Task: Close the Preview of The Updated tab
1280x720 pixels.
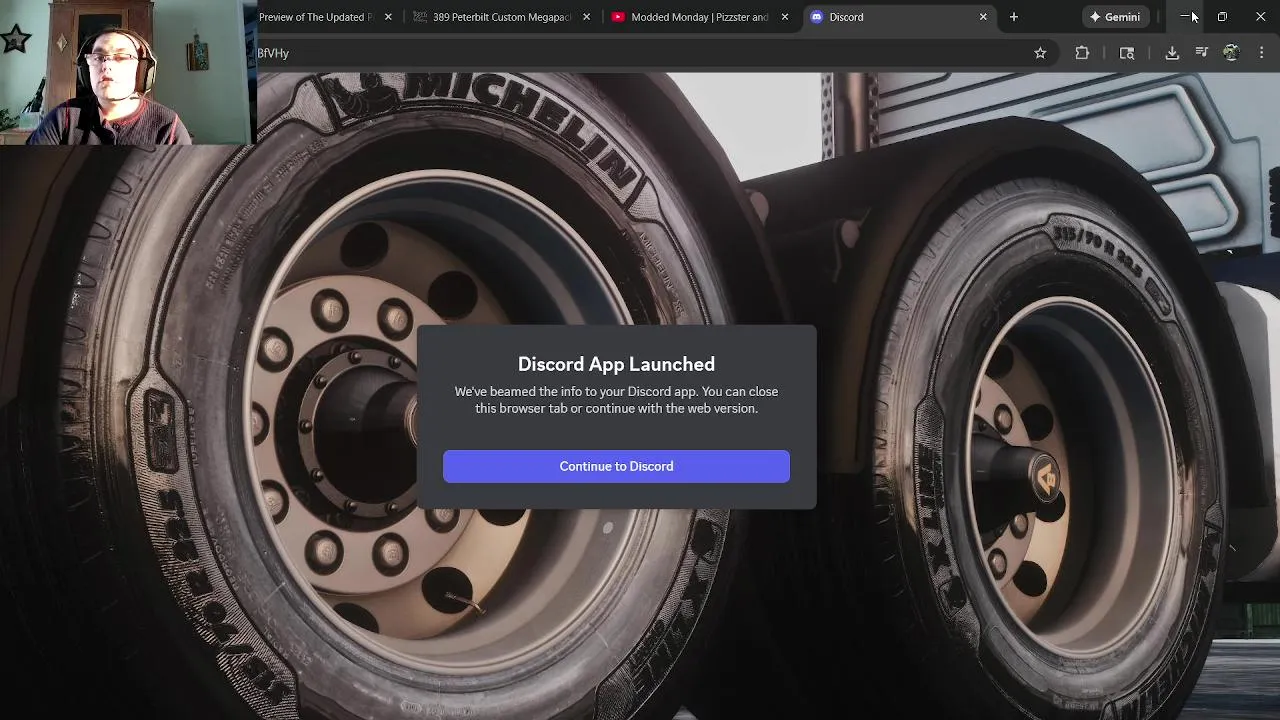Action: click(x=388, y=17)
